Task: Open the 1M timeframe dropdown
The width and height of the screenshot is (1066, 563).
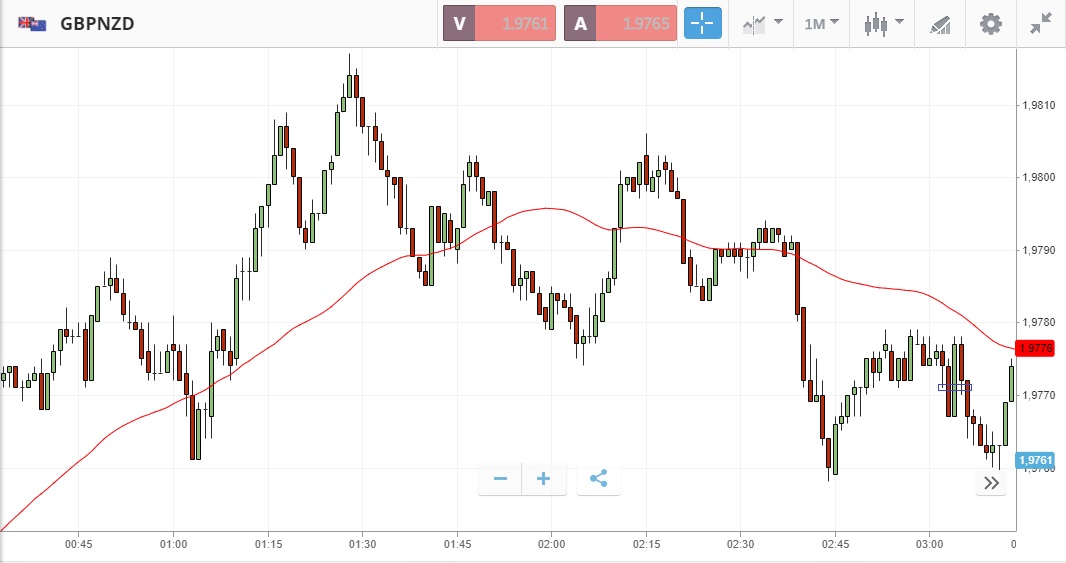Action: [821, 23]
